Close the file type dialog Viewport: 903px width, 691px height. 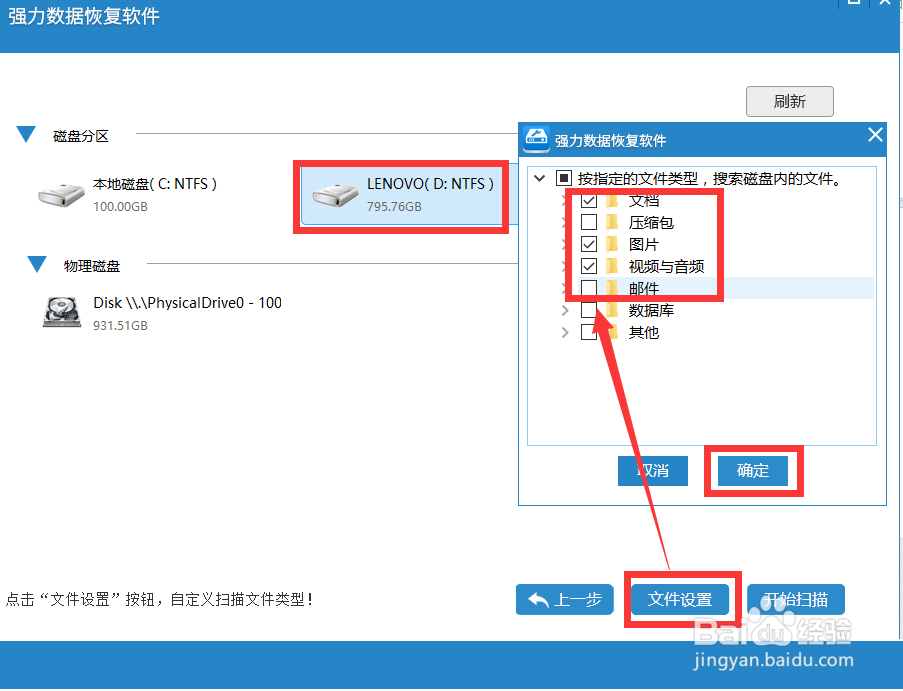coord(875,135)
